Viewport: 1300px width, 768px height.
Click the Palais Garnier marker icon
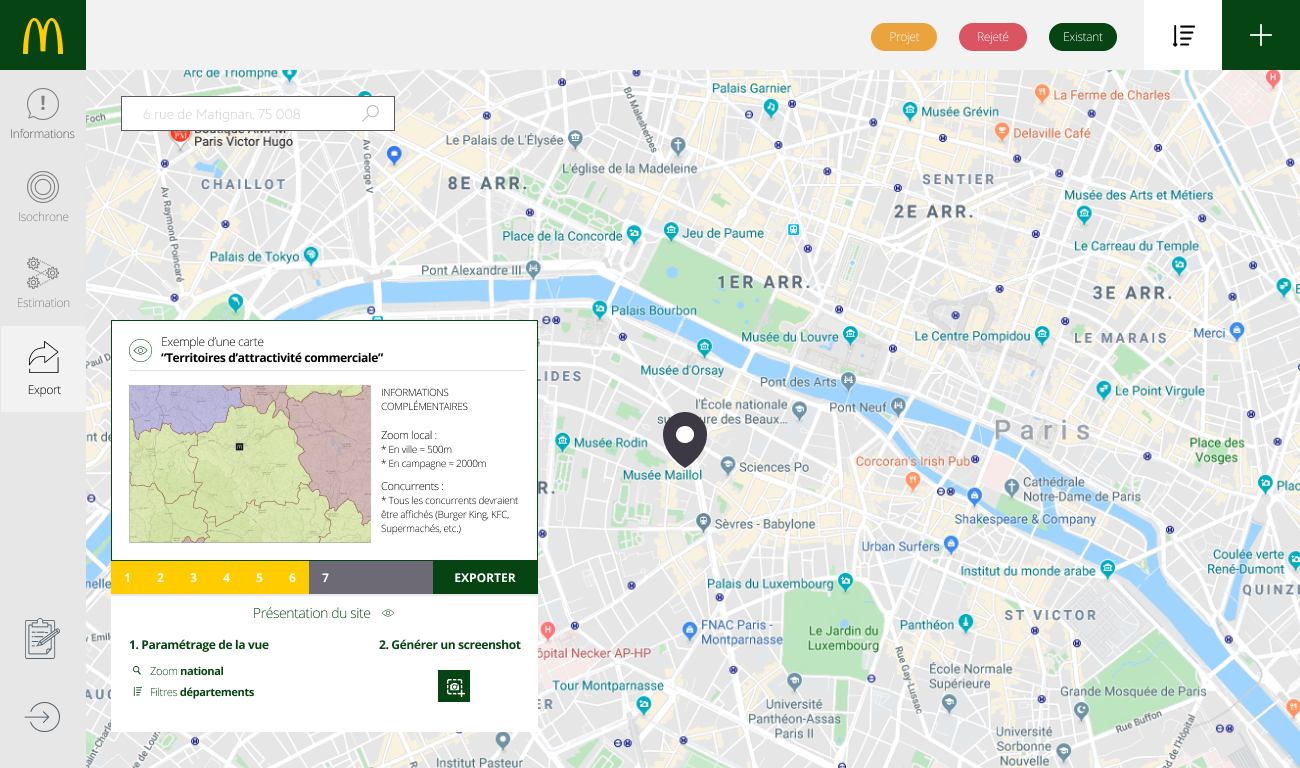(x=771, y=106)
